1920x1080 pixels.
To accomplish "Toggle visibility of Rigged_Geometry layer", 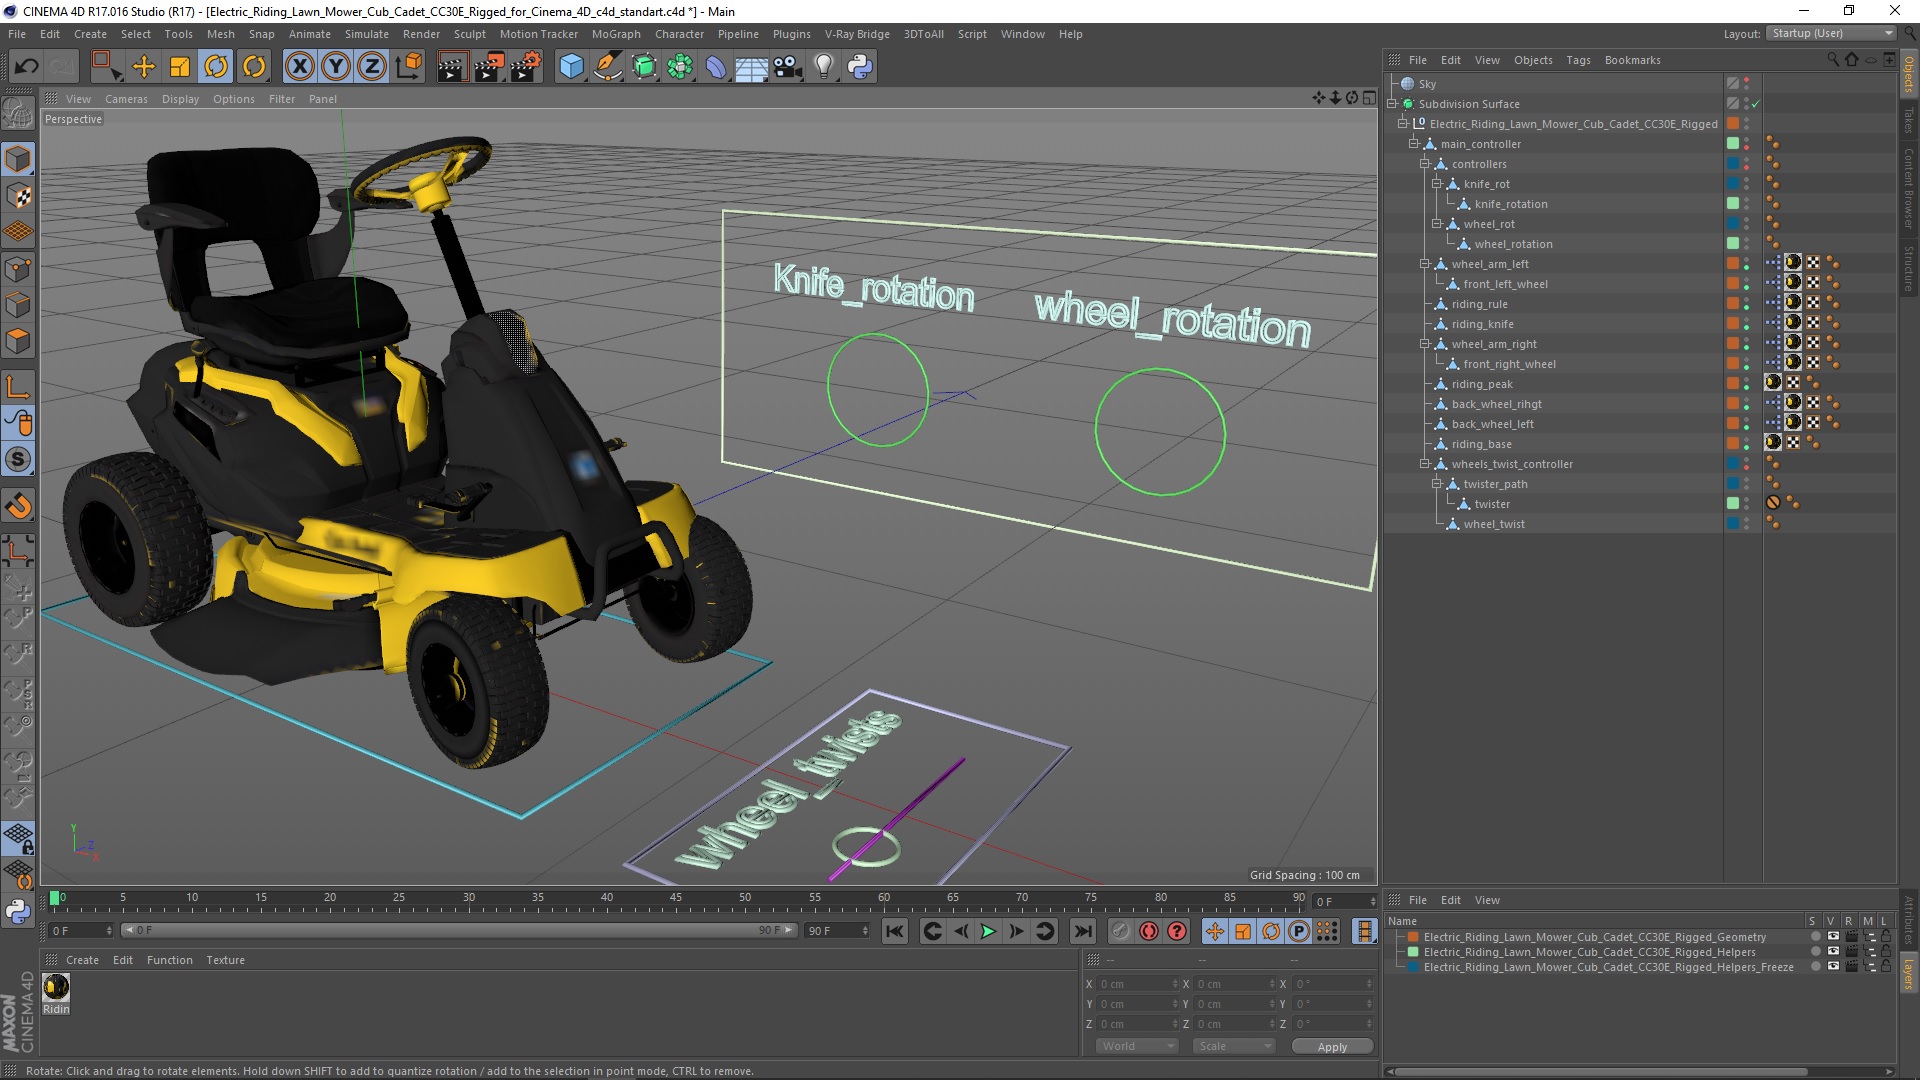I will click(1833, 938).
